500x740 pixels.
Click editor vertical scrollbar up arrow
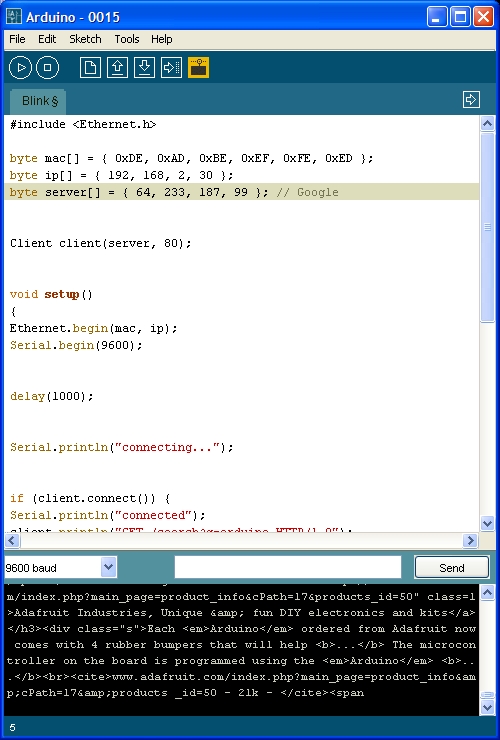[x=487, y=124]
